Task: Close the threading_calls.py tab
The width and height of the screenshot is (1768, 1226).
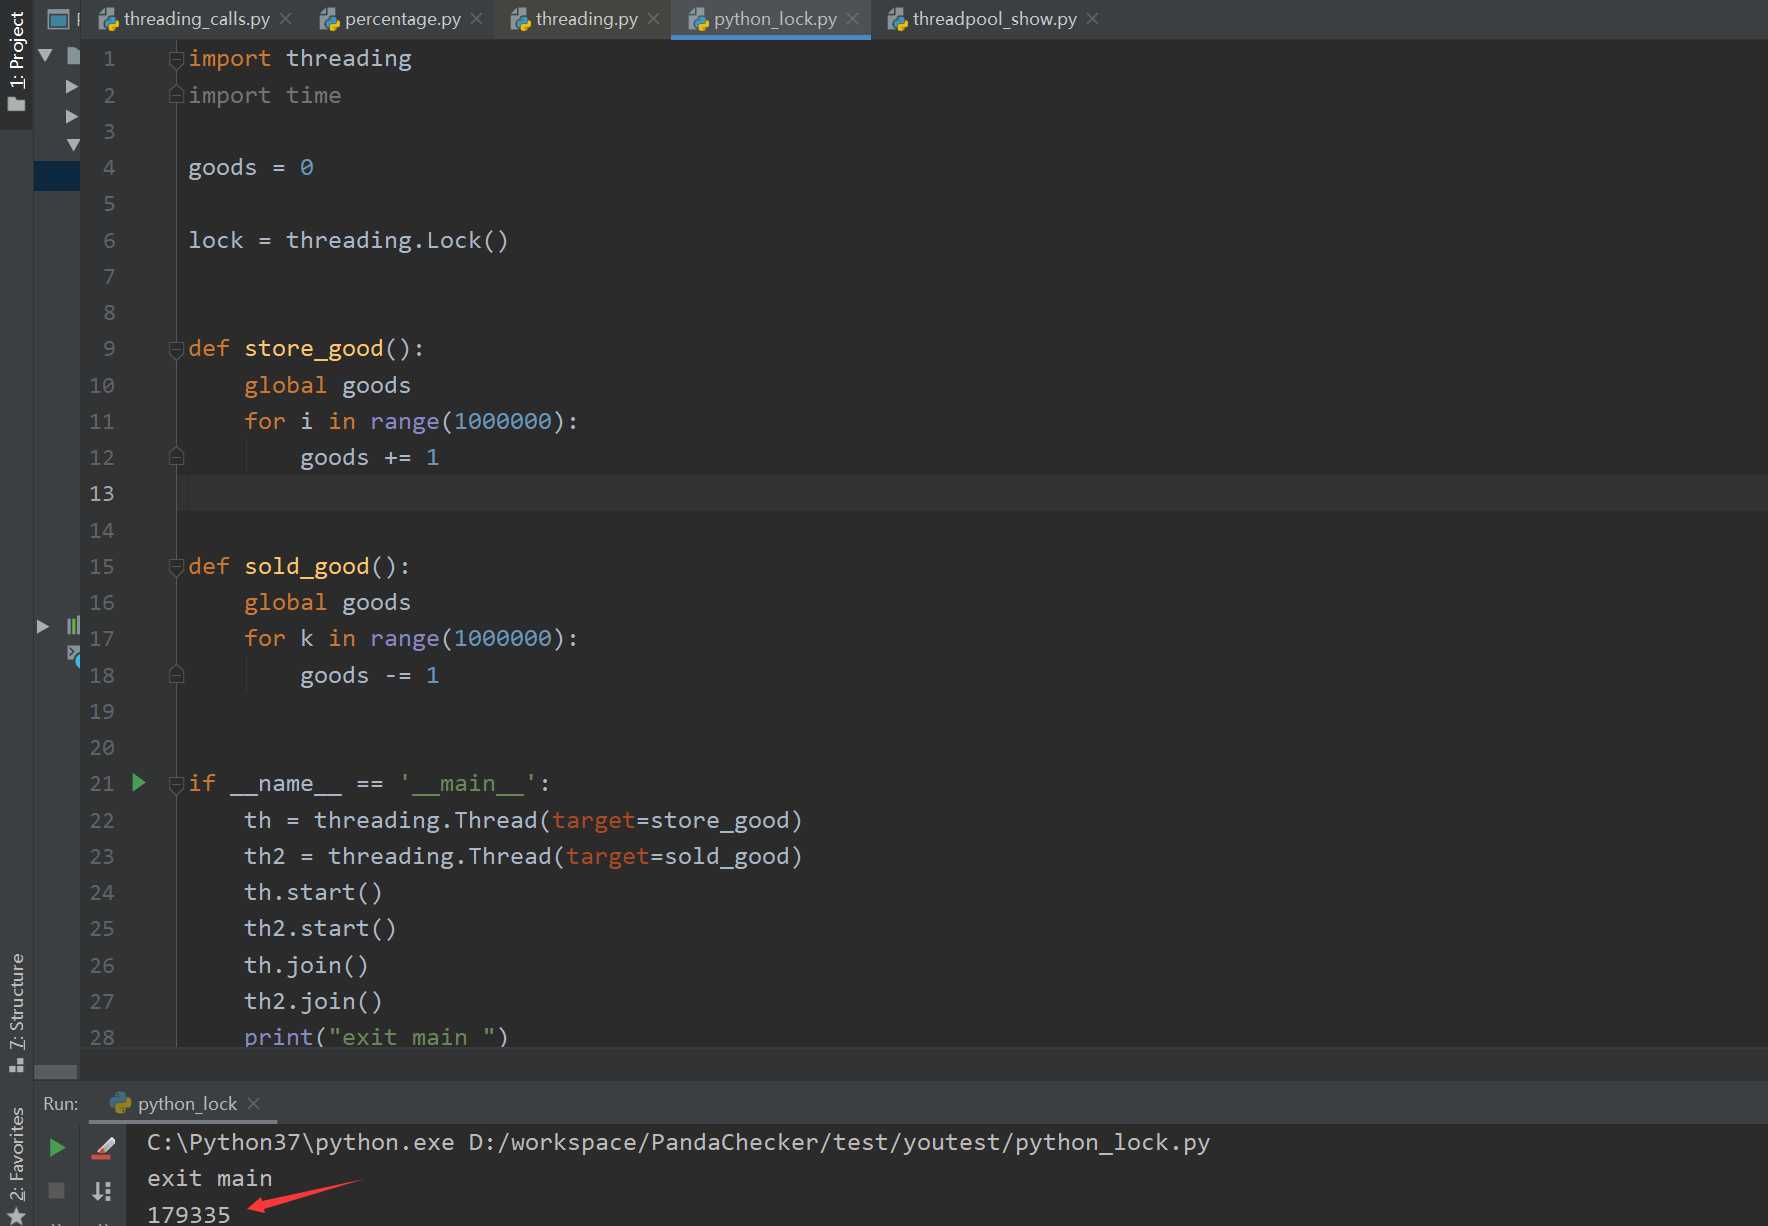Action: click(286, 19)
